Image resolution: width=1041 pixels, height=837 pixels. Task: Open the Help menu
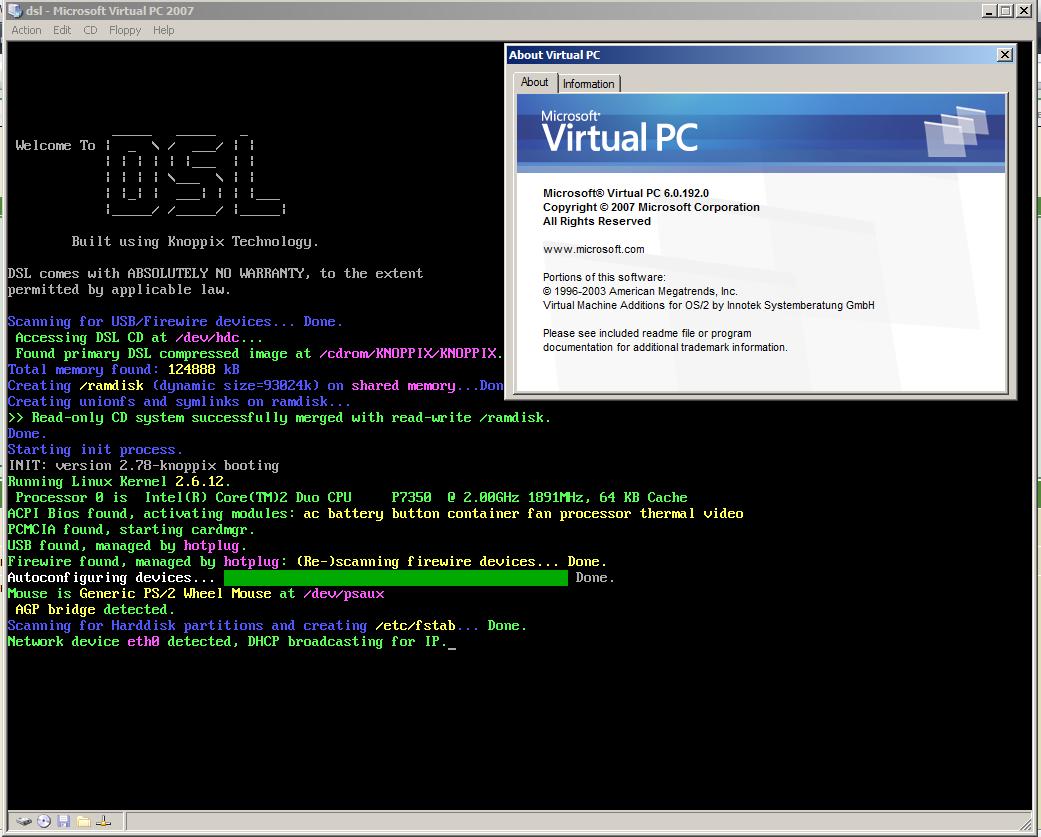pyautogui.click(x=163, y=30)
